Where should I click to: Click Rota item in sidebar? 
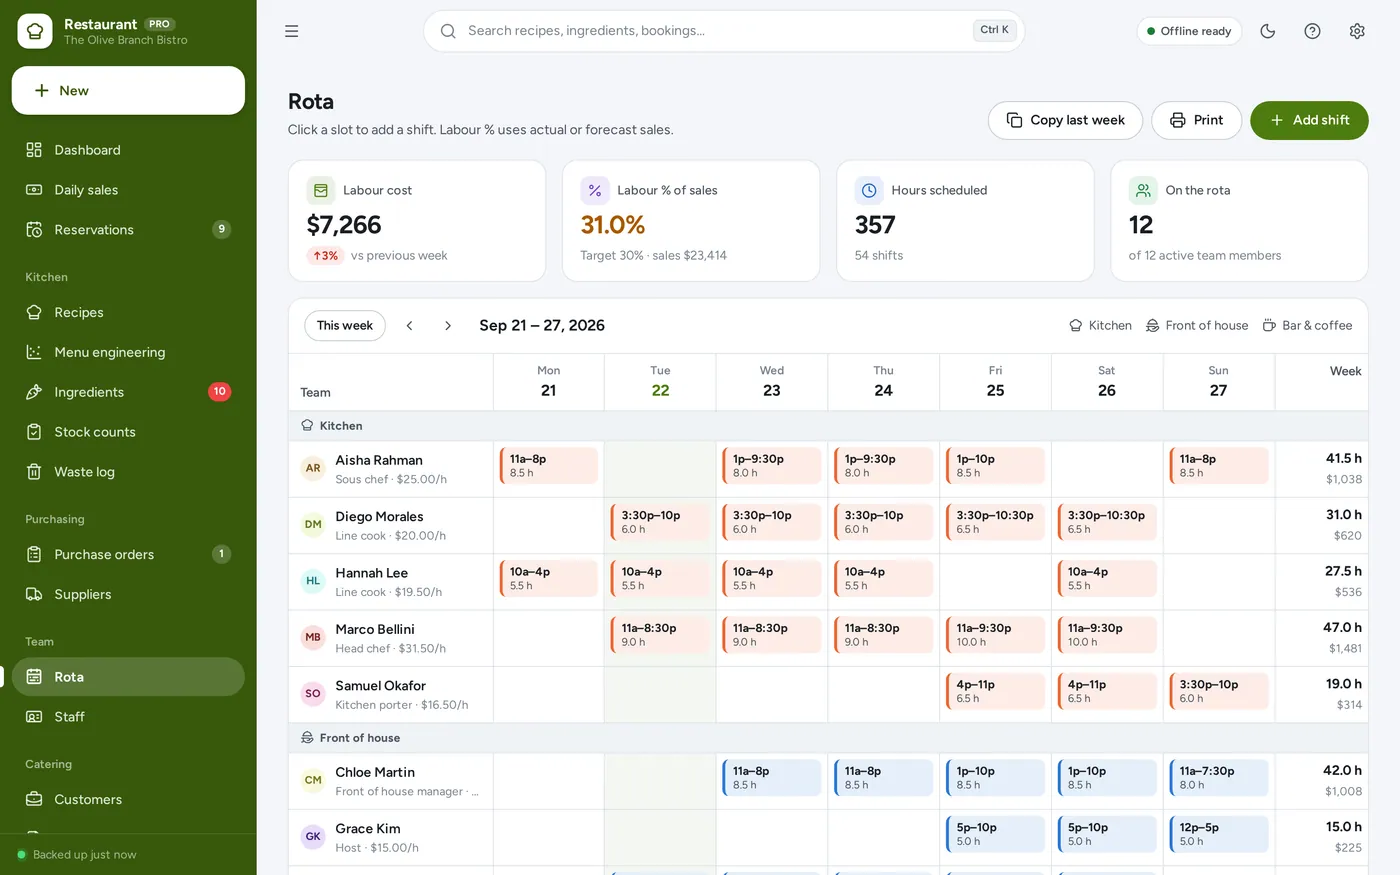128,677
